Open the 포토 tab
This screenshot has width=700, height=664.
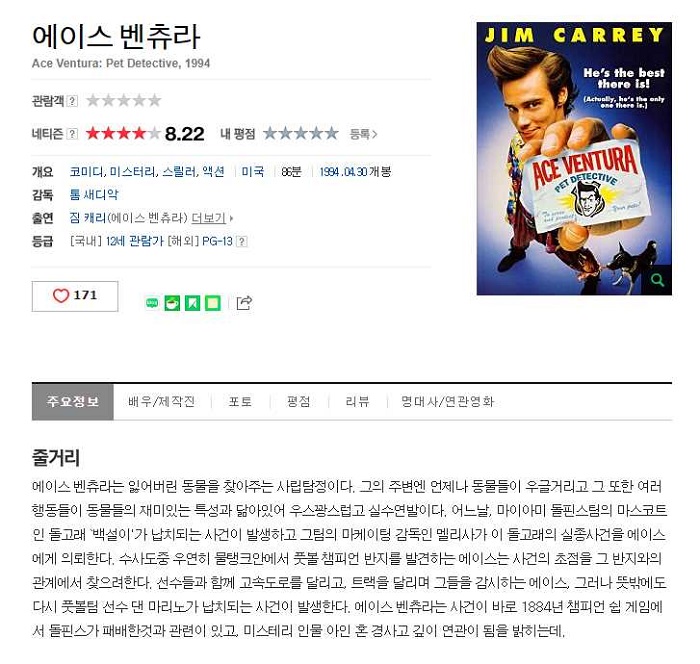coord(240,401)
